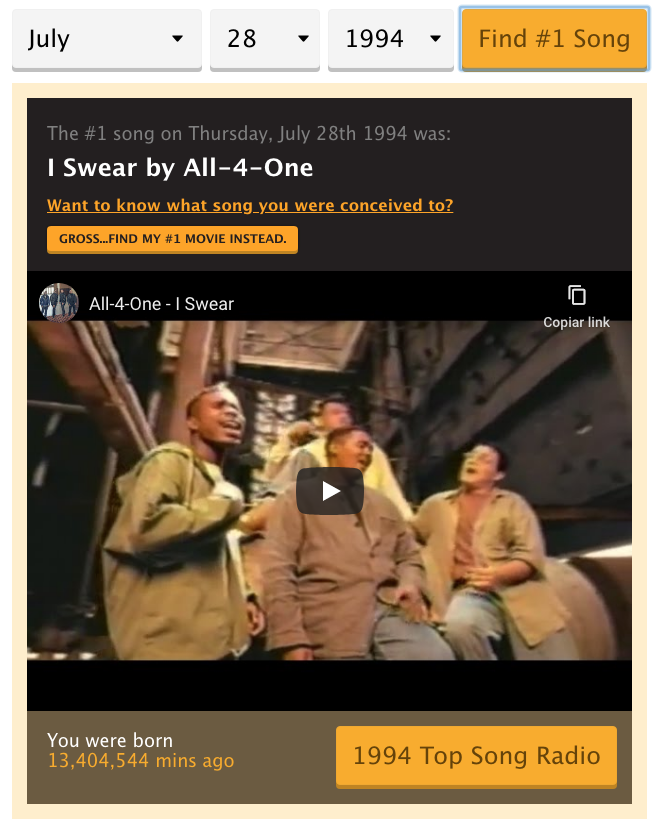Click the day dropdown arrow
Screen dimensions: 654x829
click(303, 39)
